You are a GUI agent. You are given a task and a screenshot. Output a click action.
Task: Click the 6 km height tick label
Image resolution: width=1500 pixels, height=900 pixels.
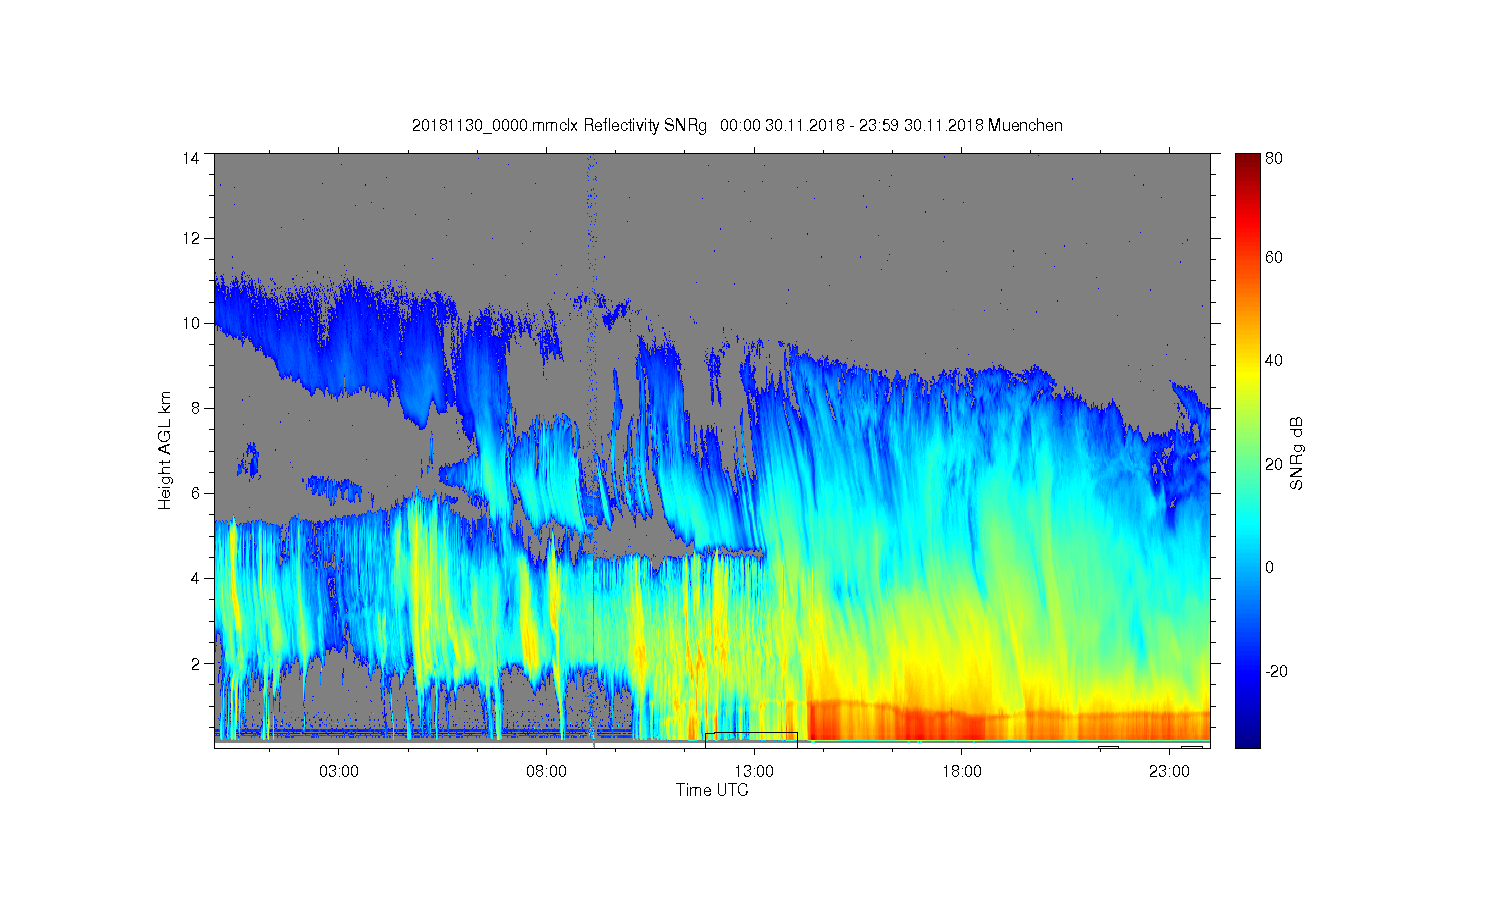(195, 493)
